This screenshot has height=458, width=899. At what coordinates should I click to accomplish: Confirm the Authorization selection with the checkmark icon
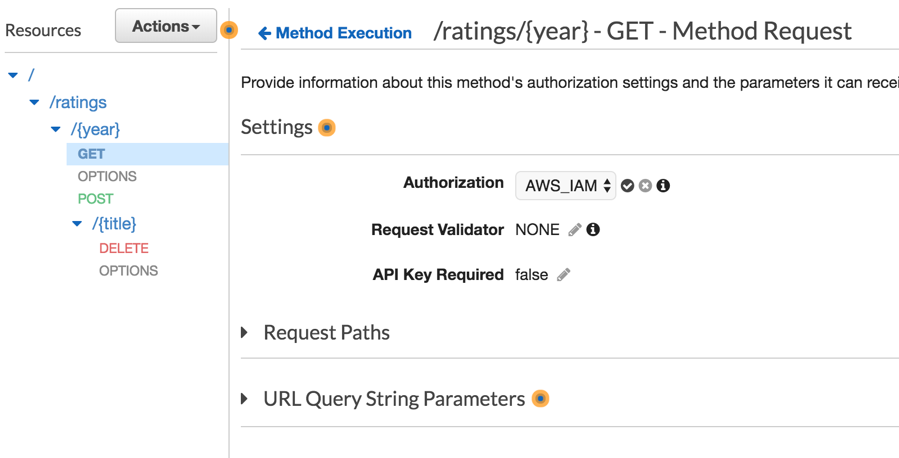627,186
